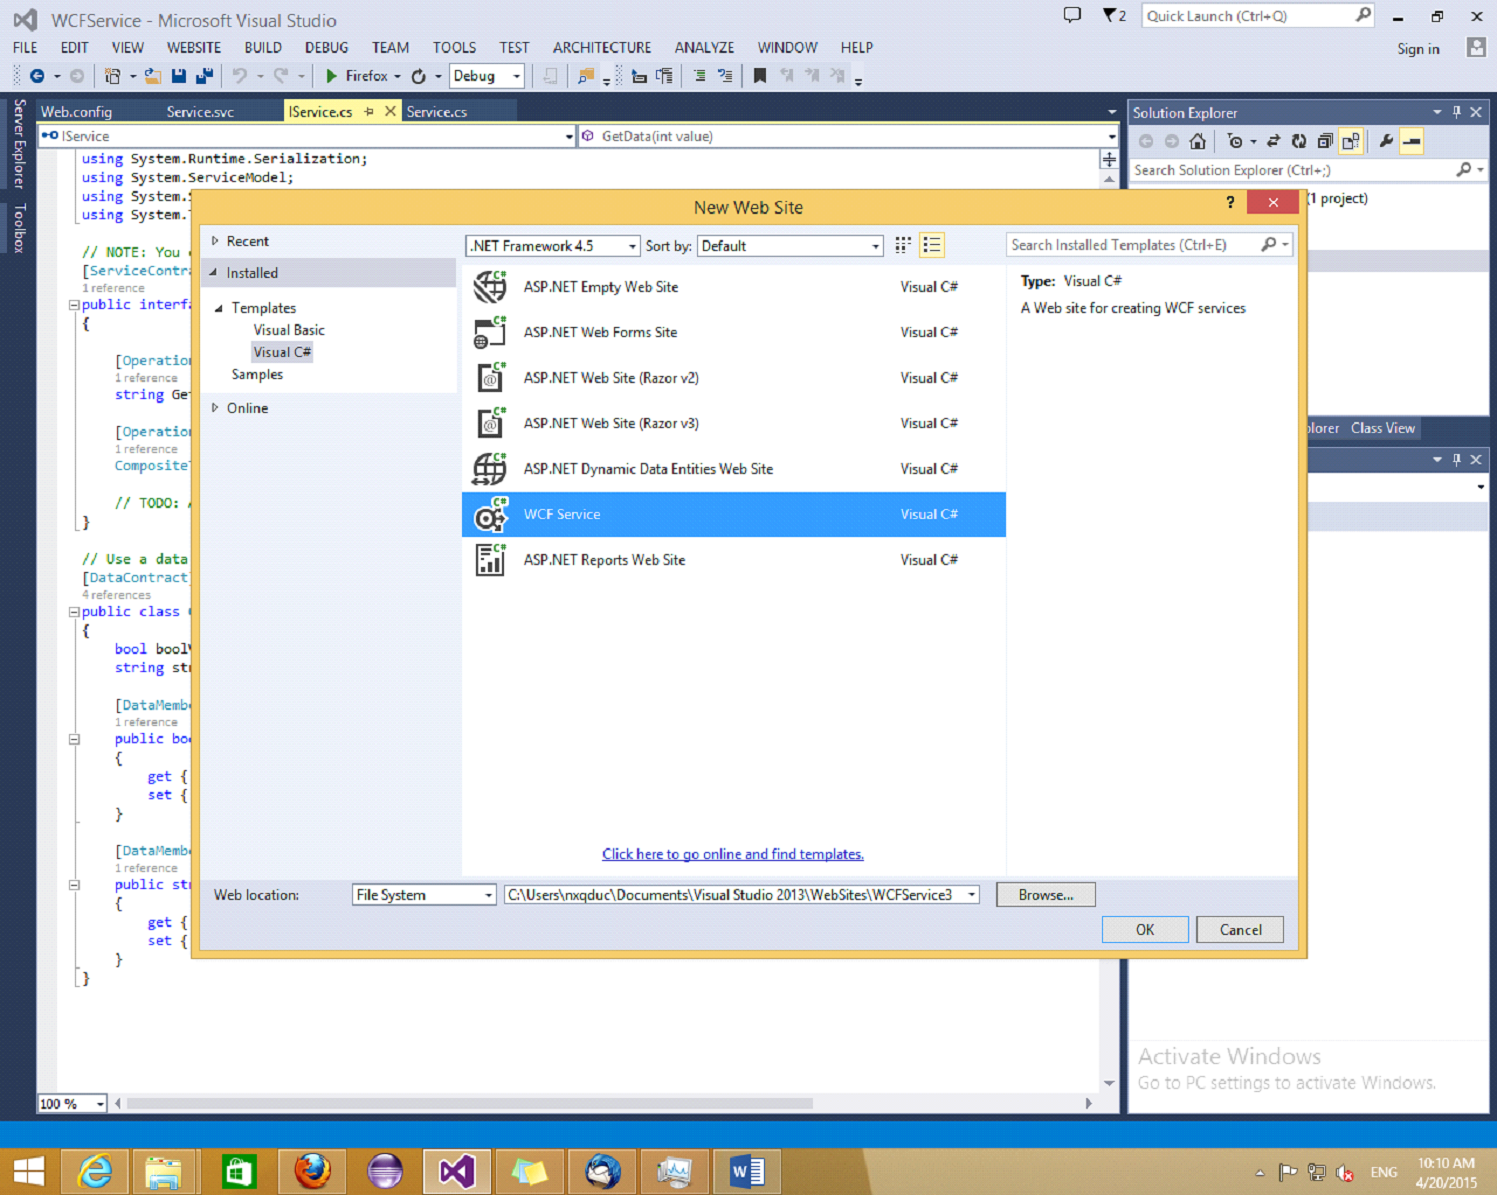Click the Save All icon in the toolbar
Viewport: 1497px width, 1195px height.
click(203, 75)
